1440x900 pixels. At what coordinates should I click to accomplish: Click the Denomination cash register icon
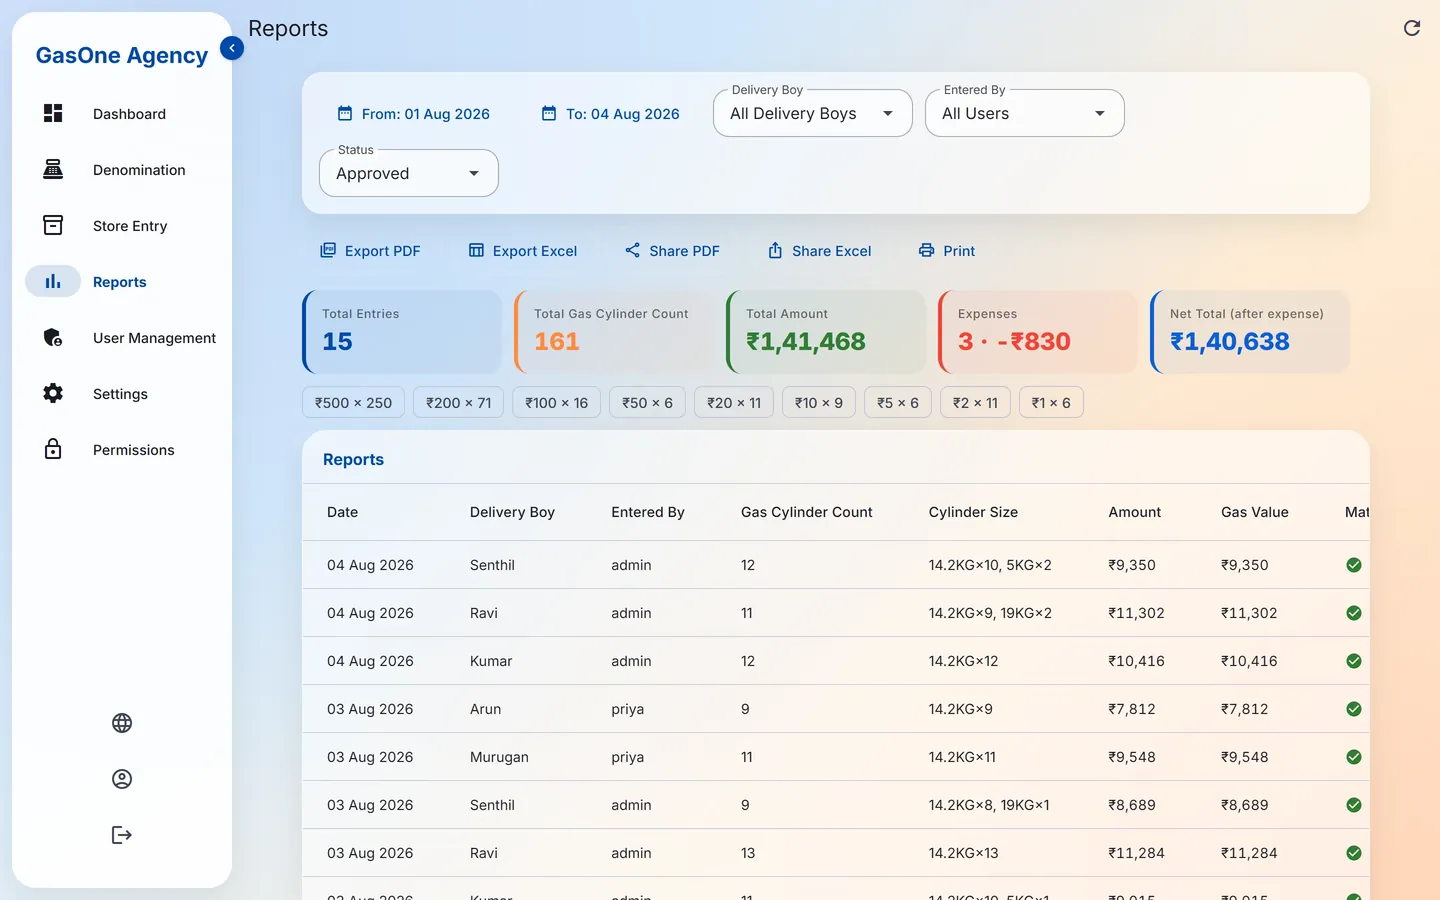tap(53, 169)
